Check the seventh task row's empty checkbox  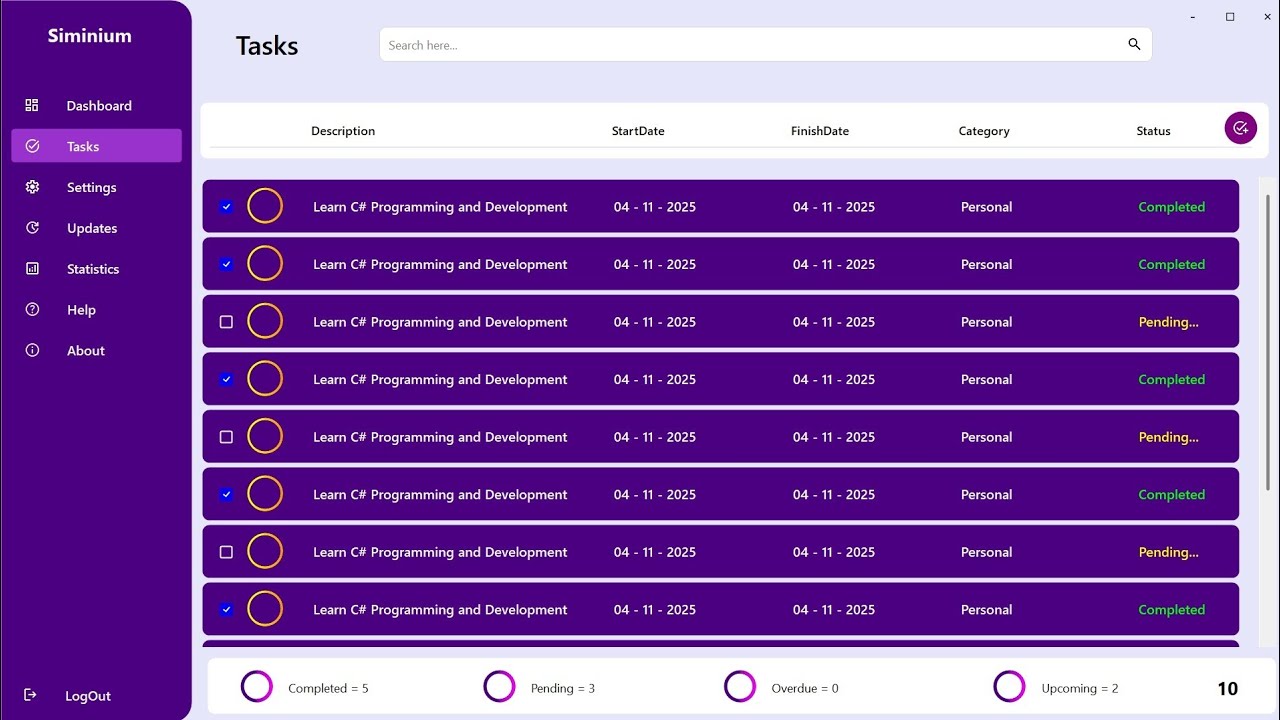(226, 552)
